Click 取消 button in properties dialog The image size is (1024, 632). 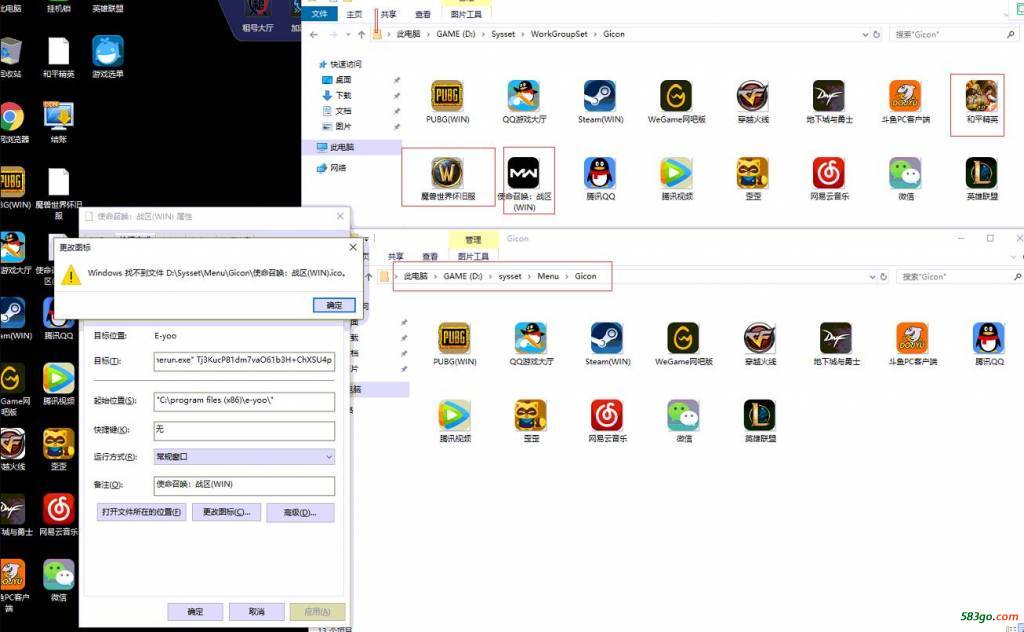257,612
